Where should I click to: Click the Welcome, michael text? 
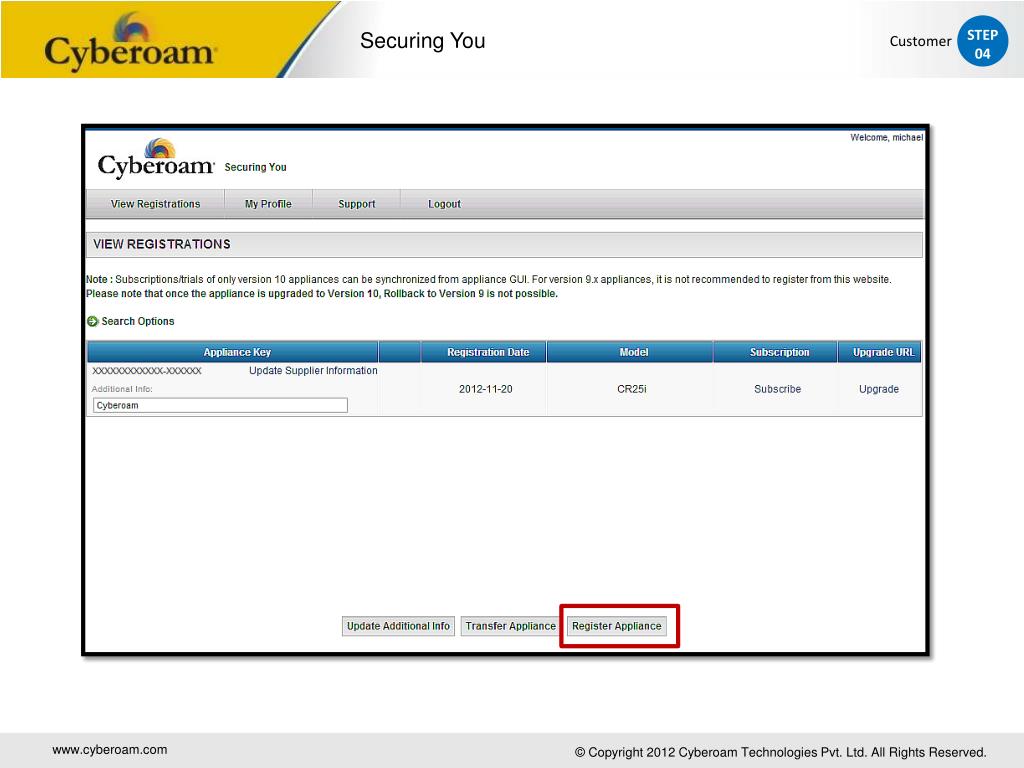[886, 137]
